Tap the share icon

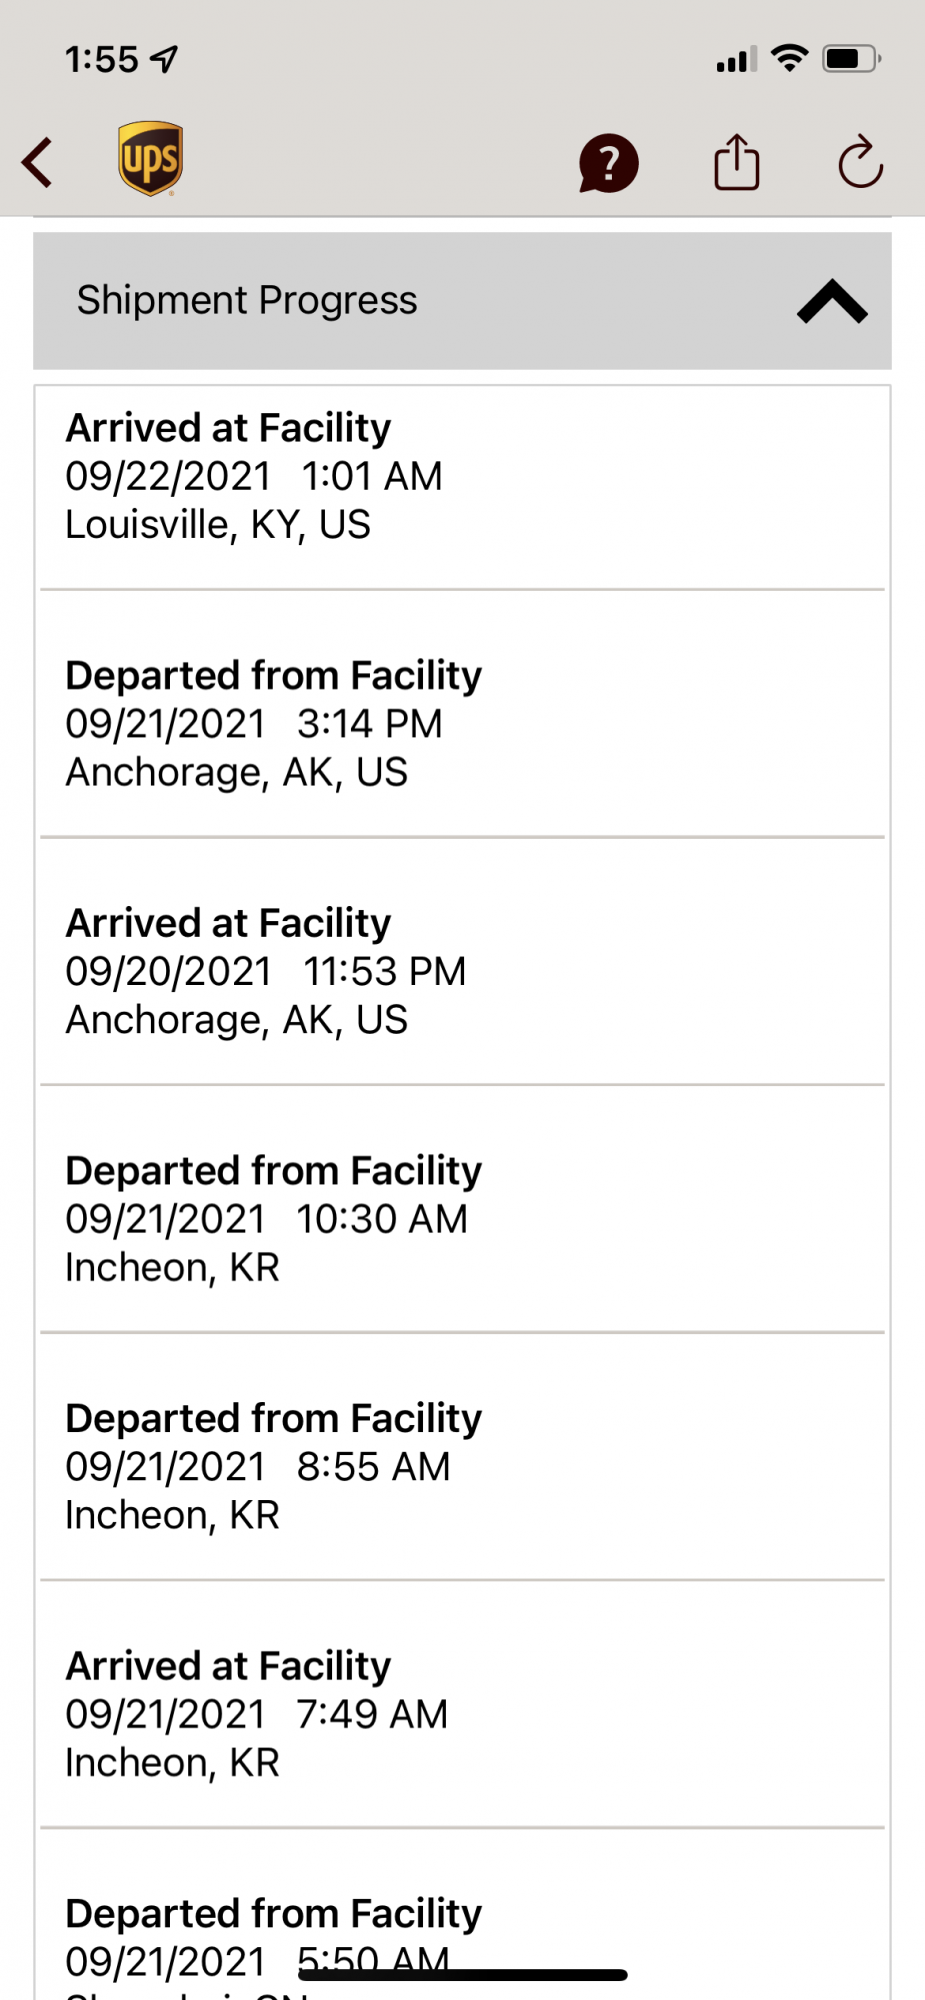(737, 162)
